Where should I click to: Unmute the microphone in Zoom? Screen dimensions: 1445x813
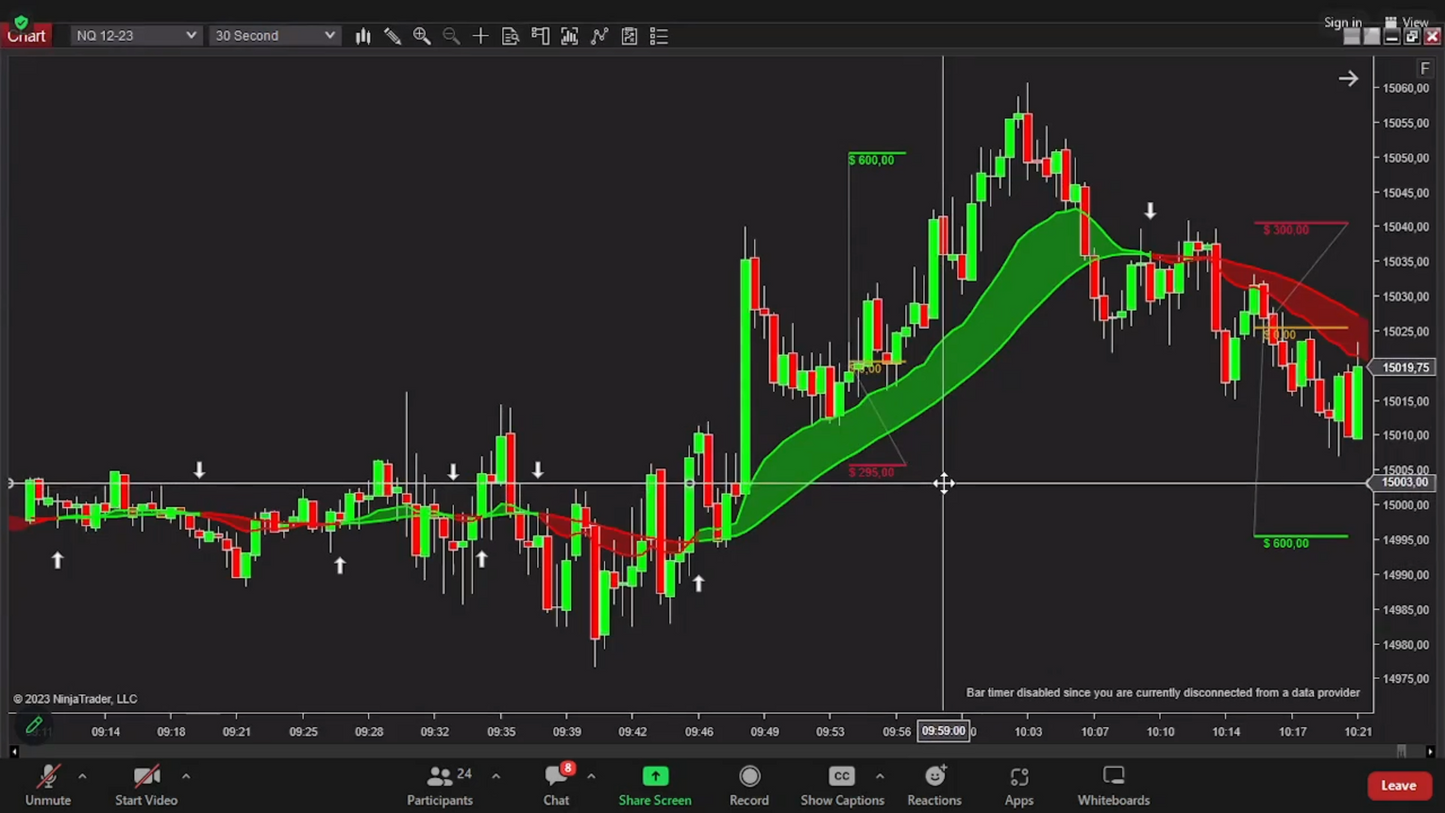(48, 785)
